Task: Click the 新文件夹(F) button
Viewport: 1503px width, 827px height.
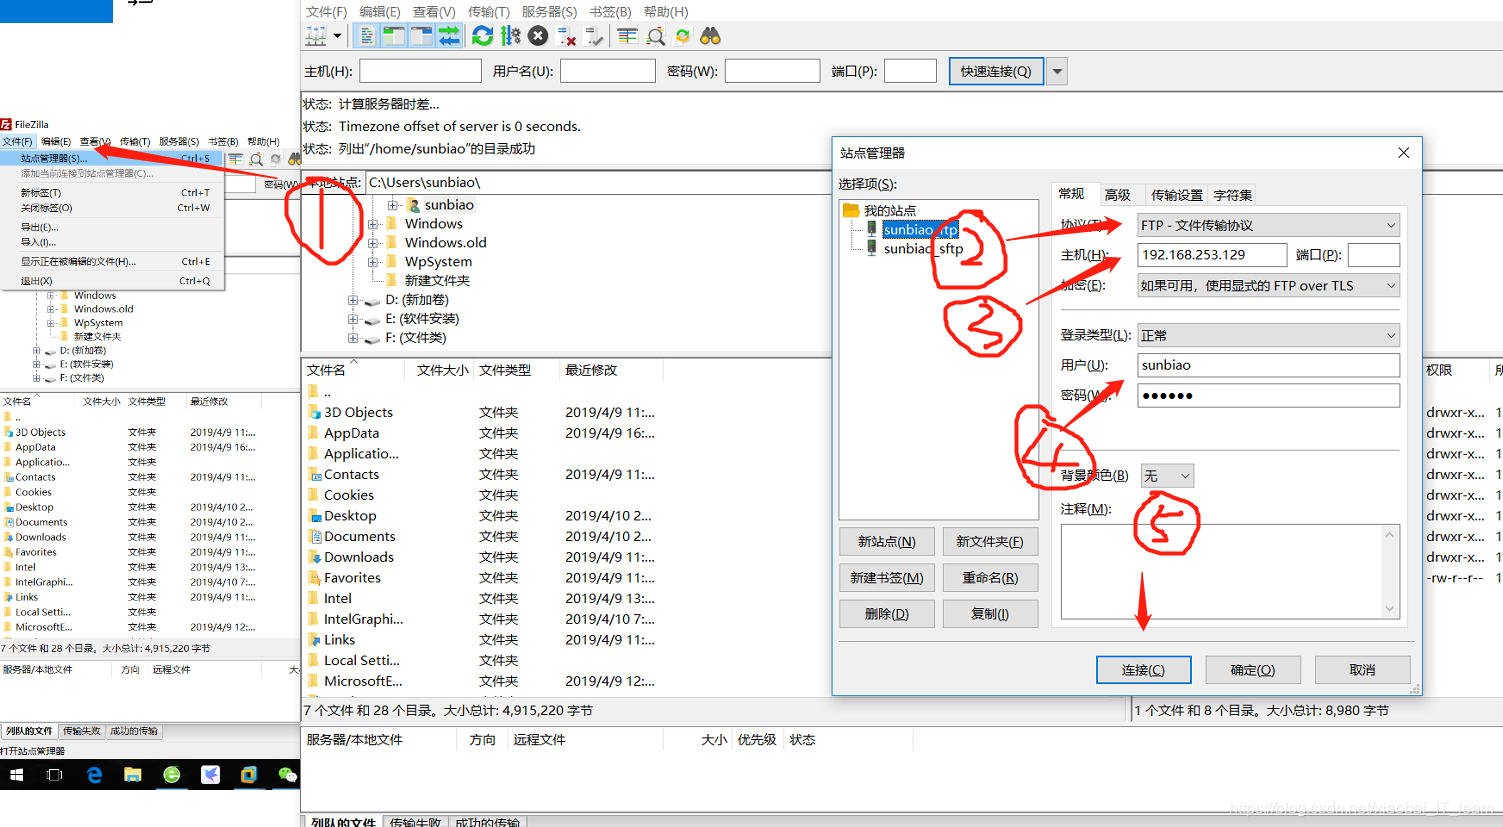Action: [x=990, y=542]
